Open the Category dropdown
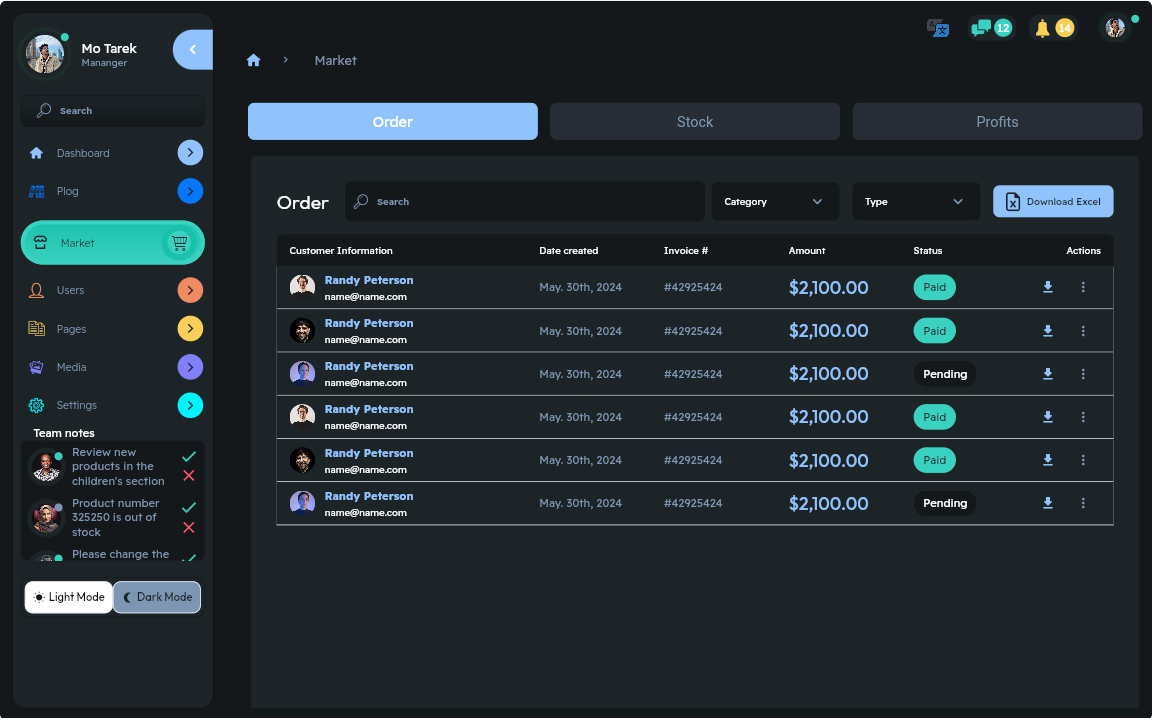 pyautogui.click(x=775, y=201)
